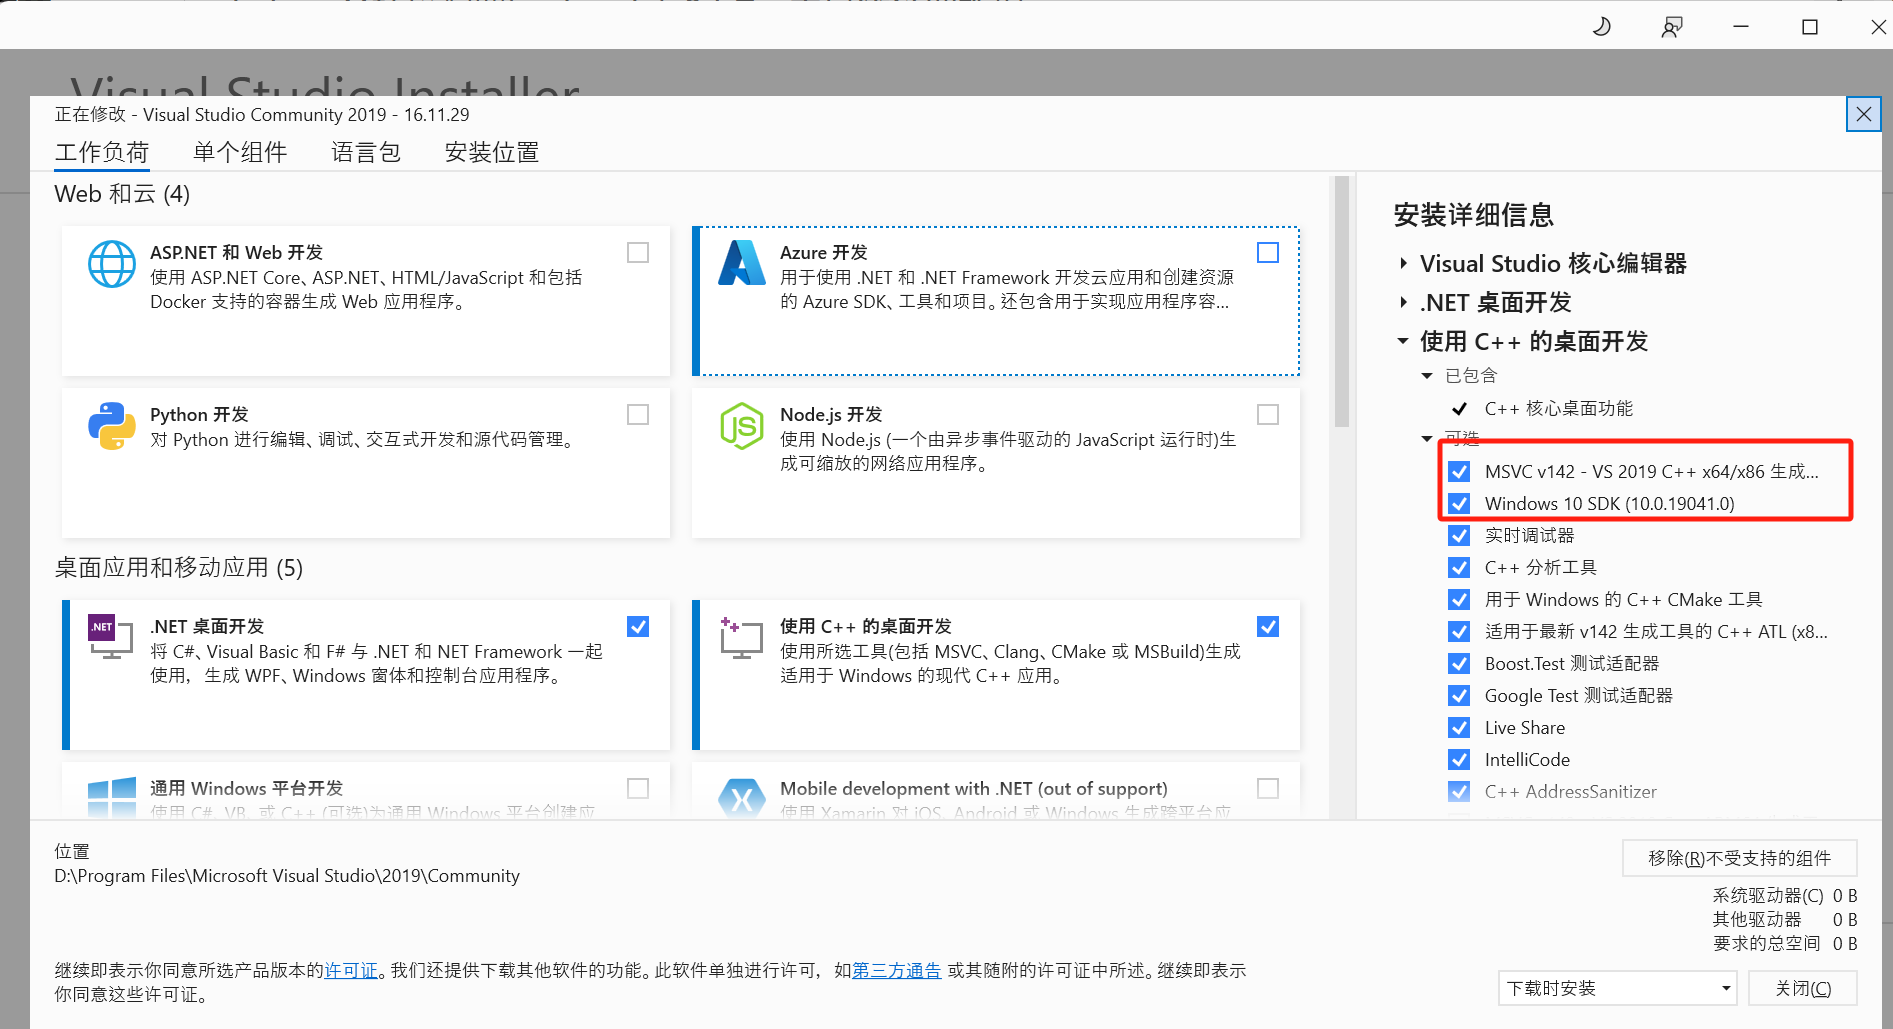Image resolution: width=1893 pixels, height=1029 pixels.
Task: Switch to the 语言包 tab
Action: 366,152
